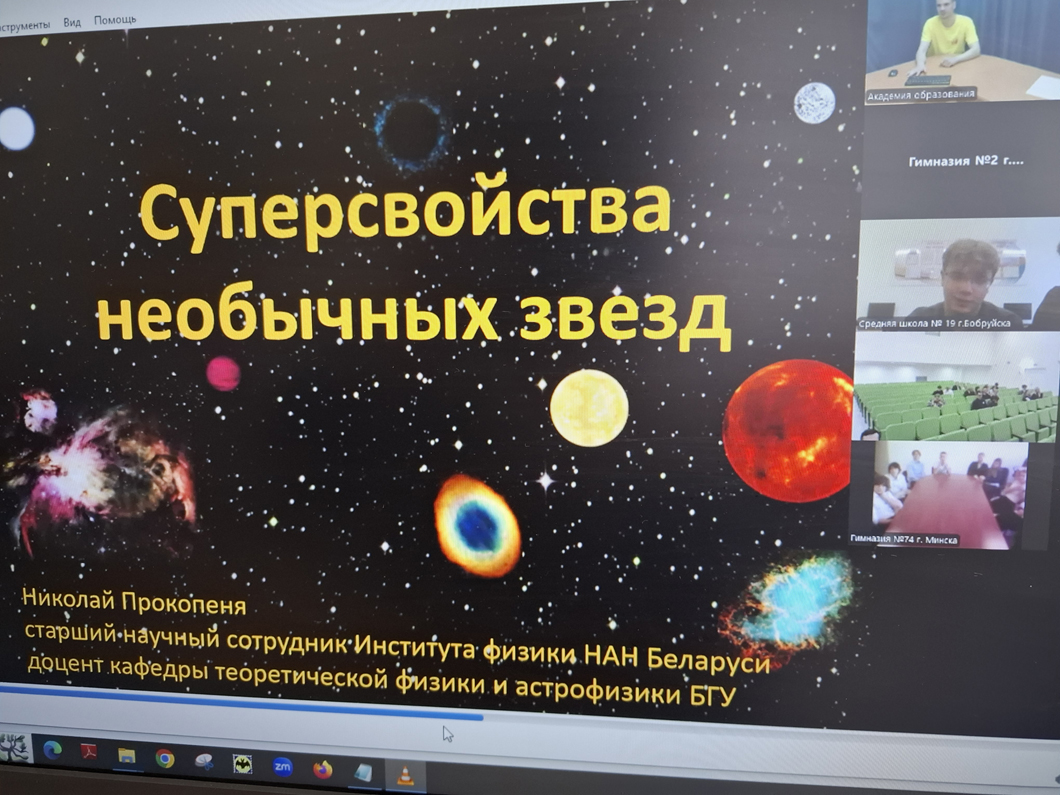Launch Adobe Acrobat from the taskbar
Image resolution: width=1060 pixels, height=795 pixels.
[89, 753]
